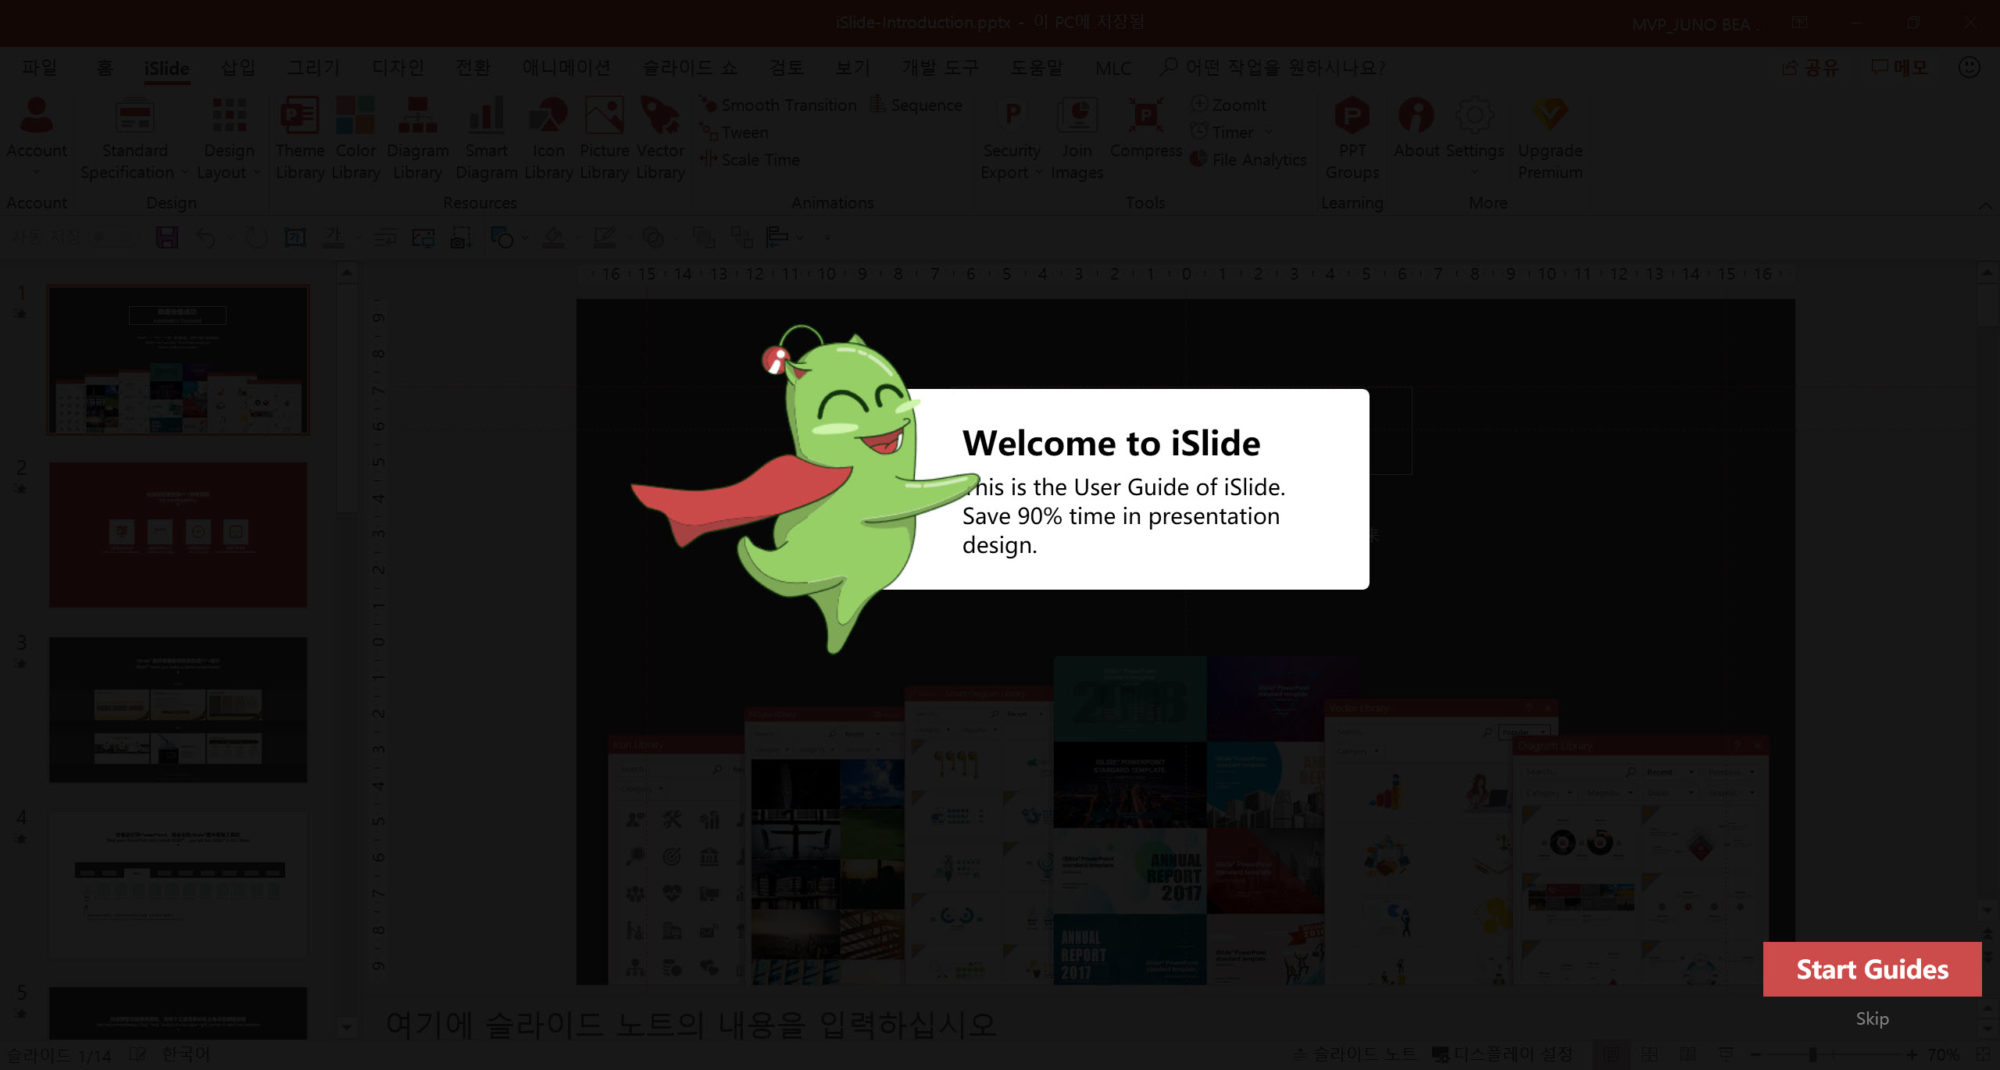Switch to the 디자인 ribbon tab
2000x1070 pixels.
pyautogui.click(x=398, y=67)
